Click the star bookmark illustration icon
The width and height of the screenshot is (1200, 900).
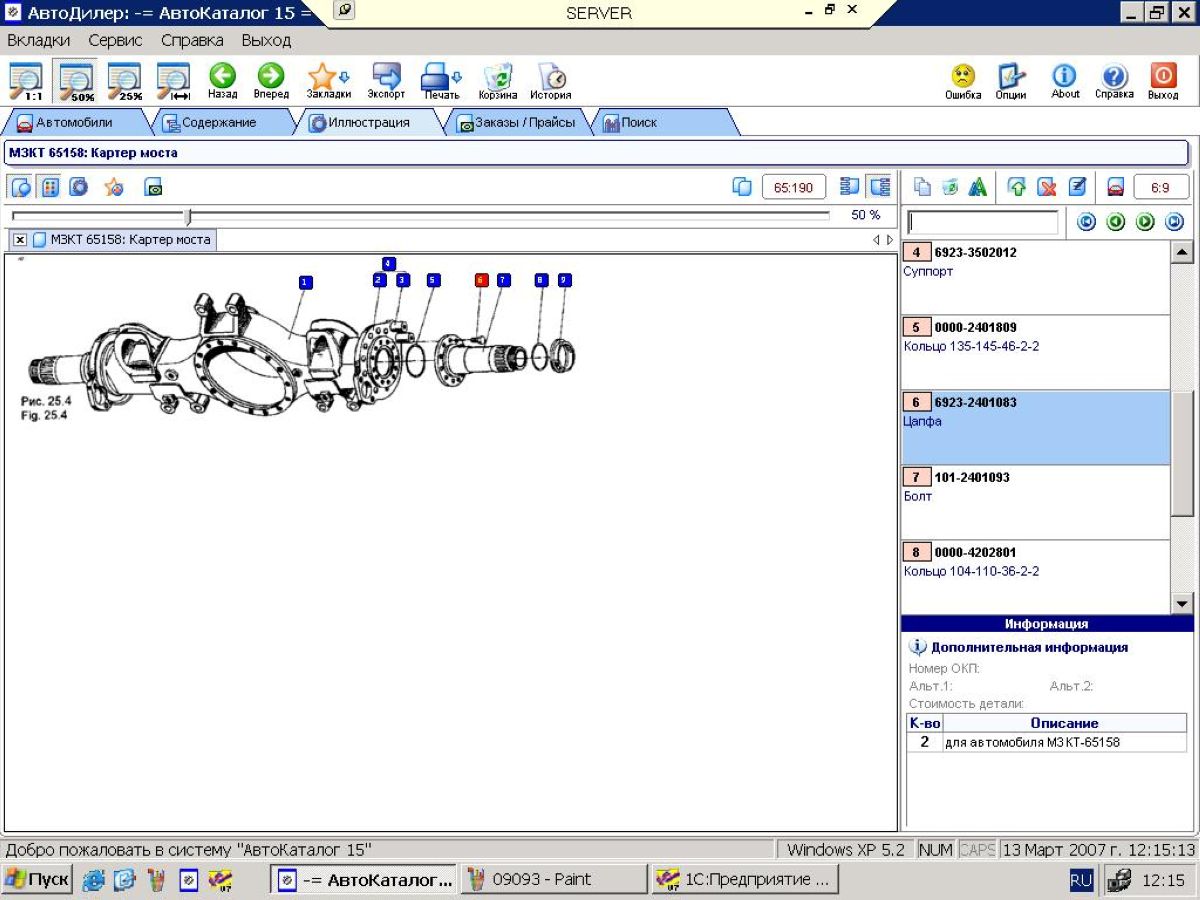click(x=114, y=187)
